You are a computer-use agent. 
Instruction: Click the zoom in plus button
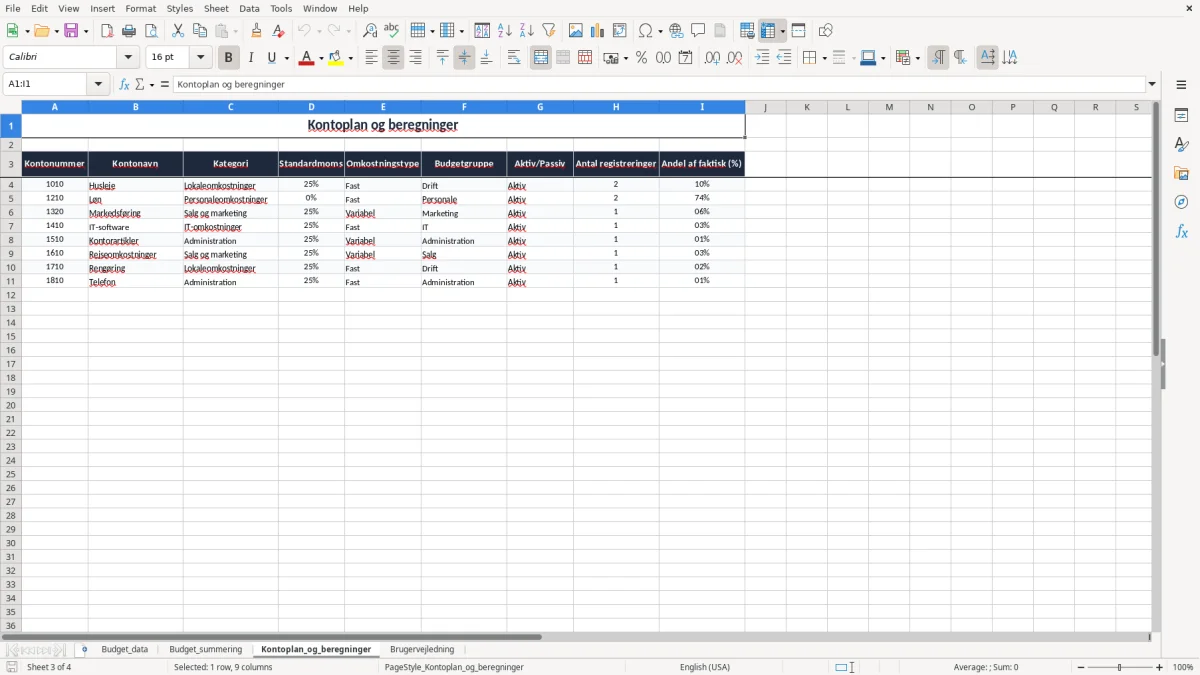click(1160, 667)
